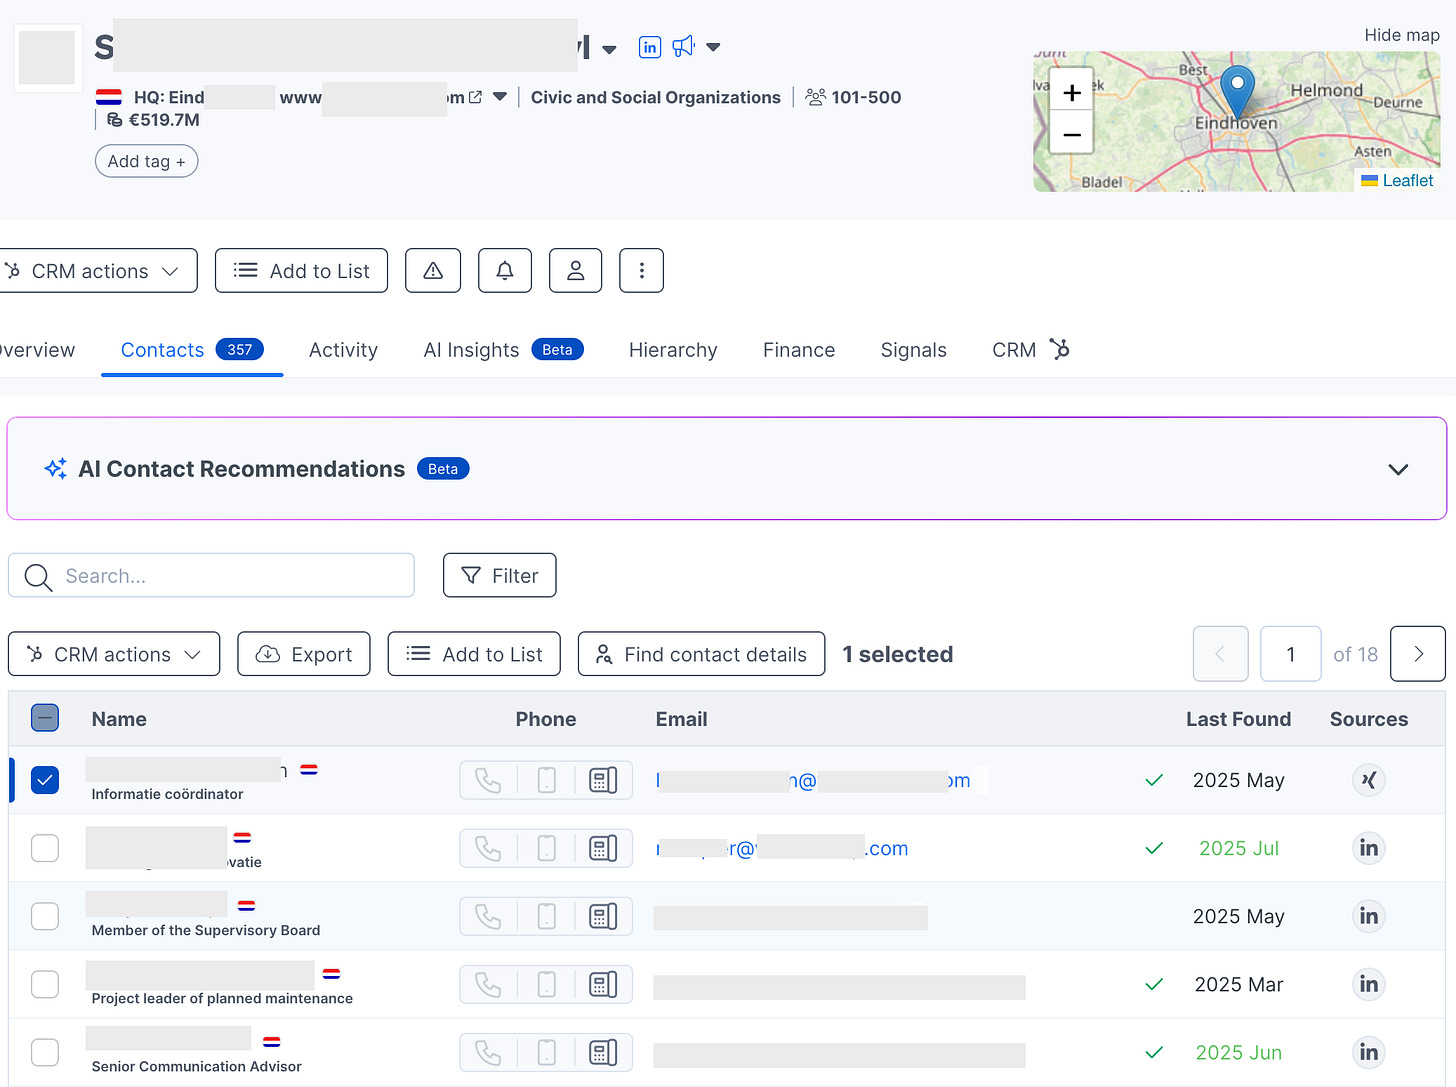Click the bell notification button
1456x1087 pixels.
pos(505,271)
